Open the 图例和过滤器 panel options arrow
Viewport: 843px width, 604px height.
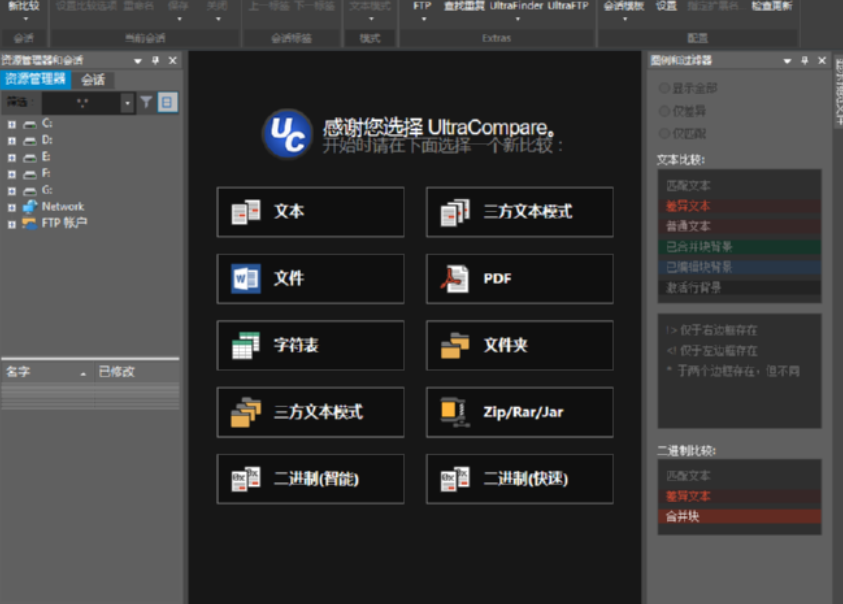pyautogui.click(x=787, y=61)
